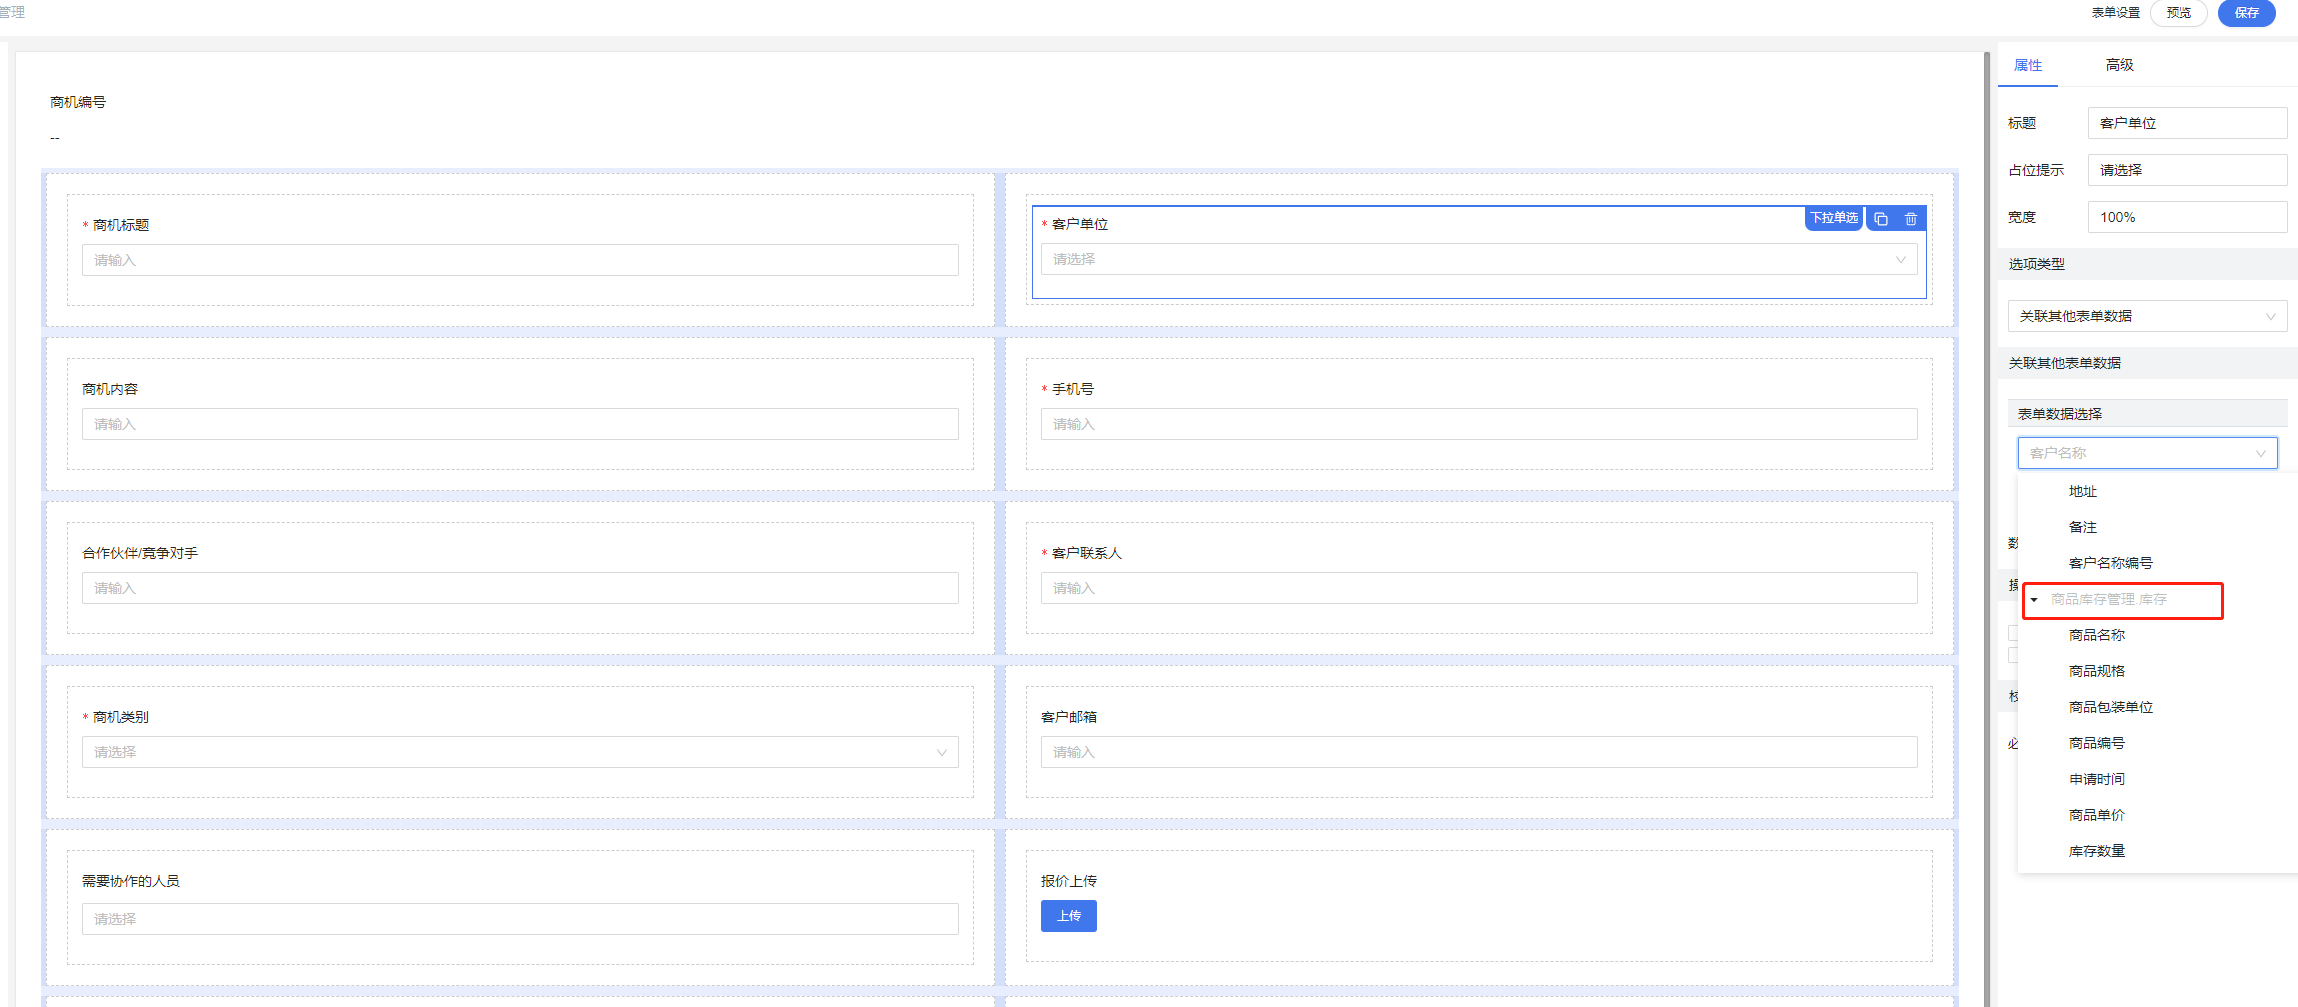Click the 商机标题 input field
The width and height of the screenshot is (2298, 1007).
click(x=520, y=260)
